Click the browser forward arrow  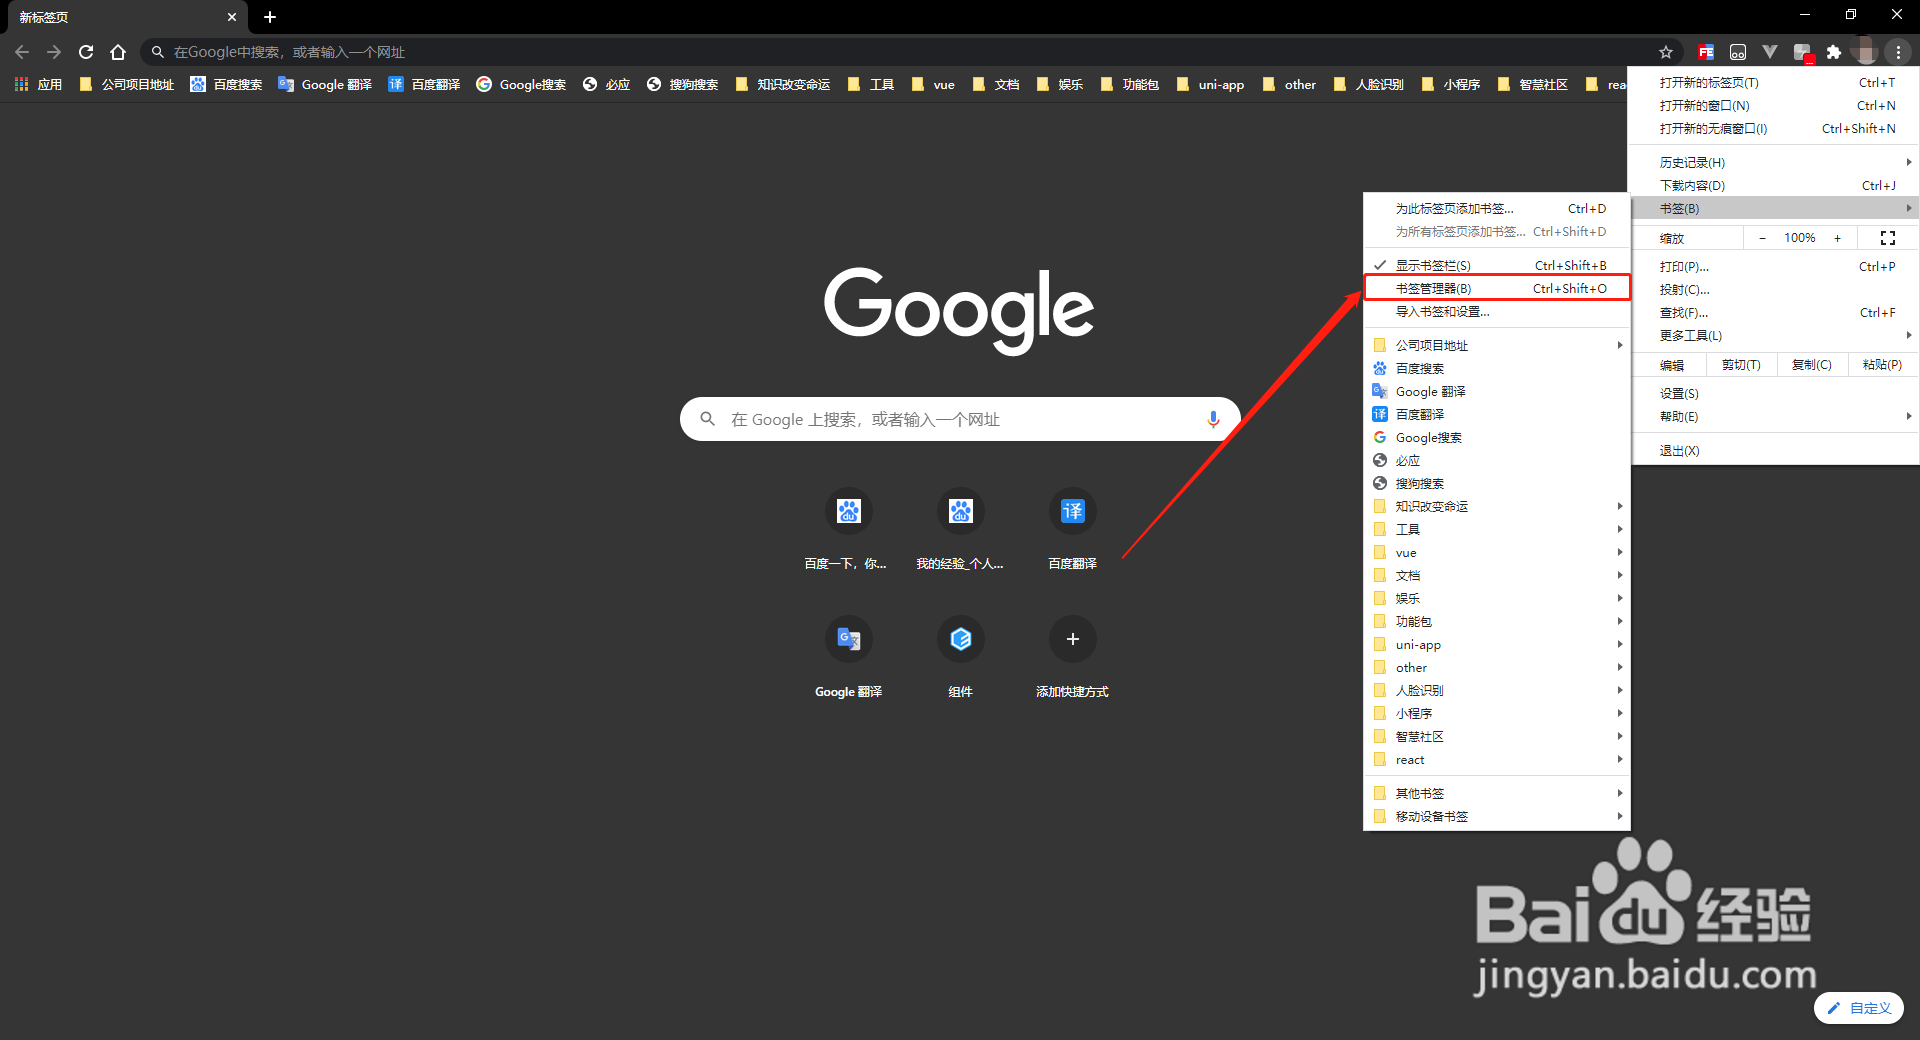(x=54, y=52)
